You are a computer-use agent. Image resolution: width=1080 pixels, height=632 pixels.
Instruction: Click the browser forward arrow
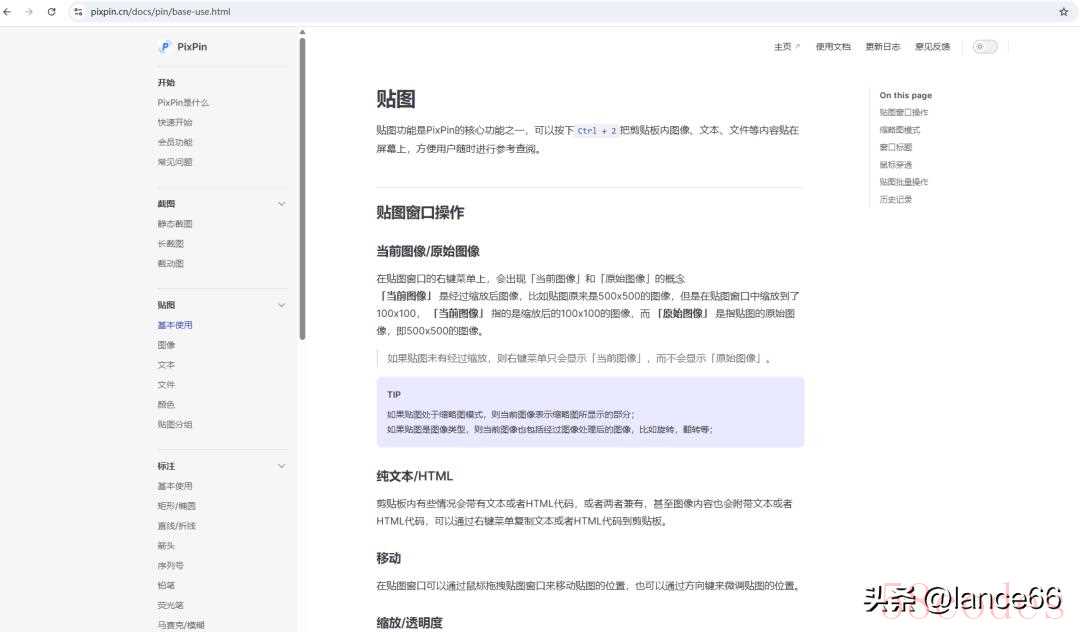(29, 12)
